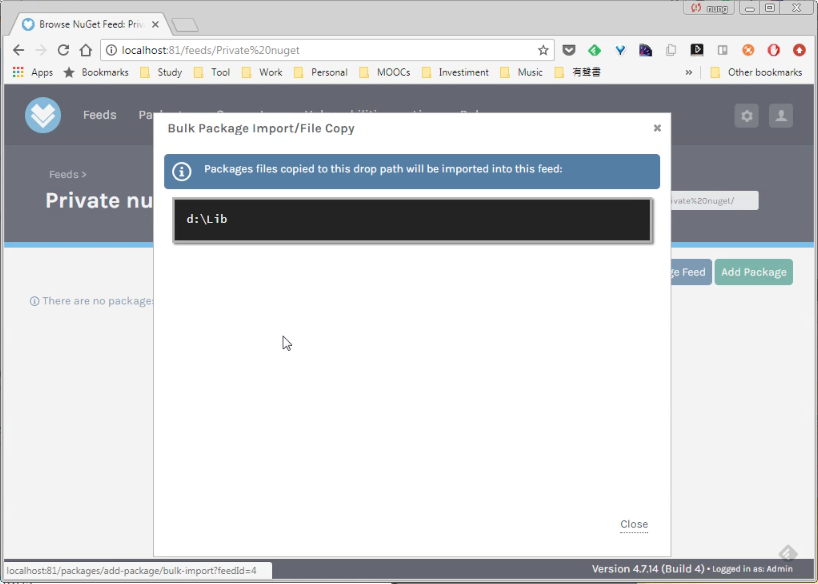
Task: Open the starred Bookmarks shortcut
Action: (x=96, y=72)
